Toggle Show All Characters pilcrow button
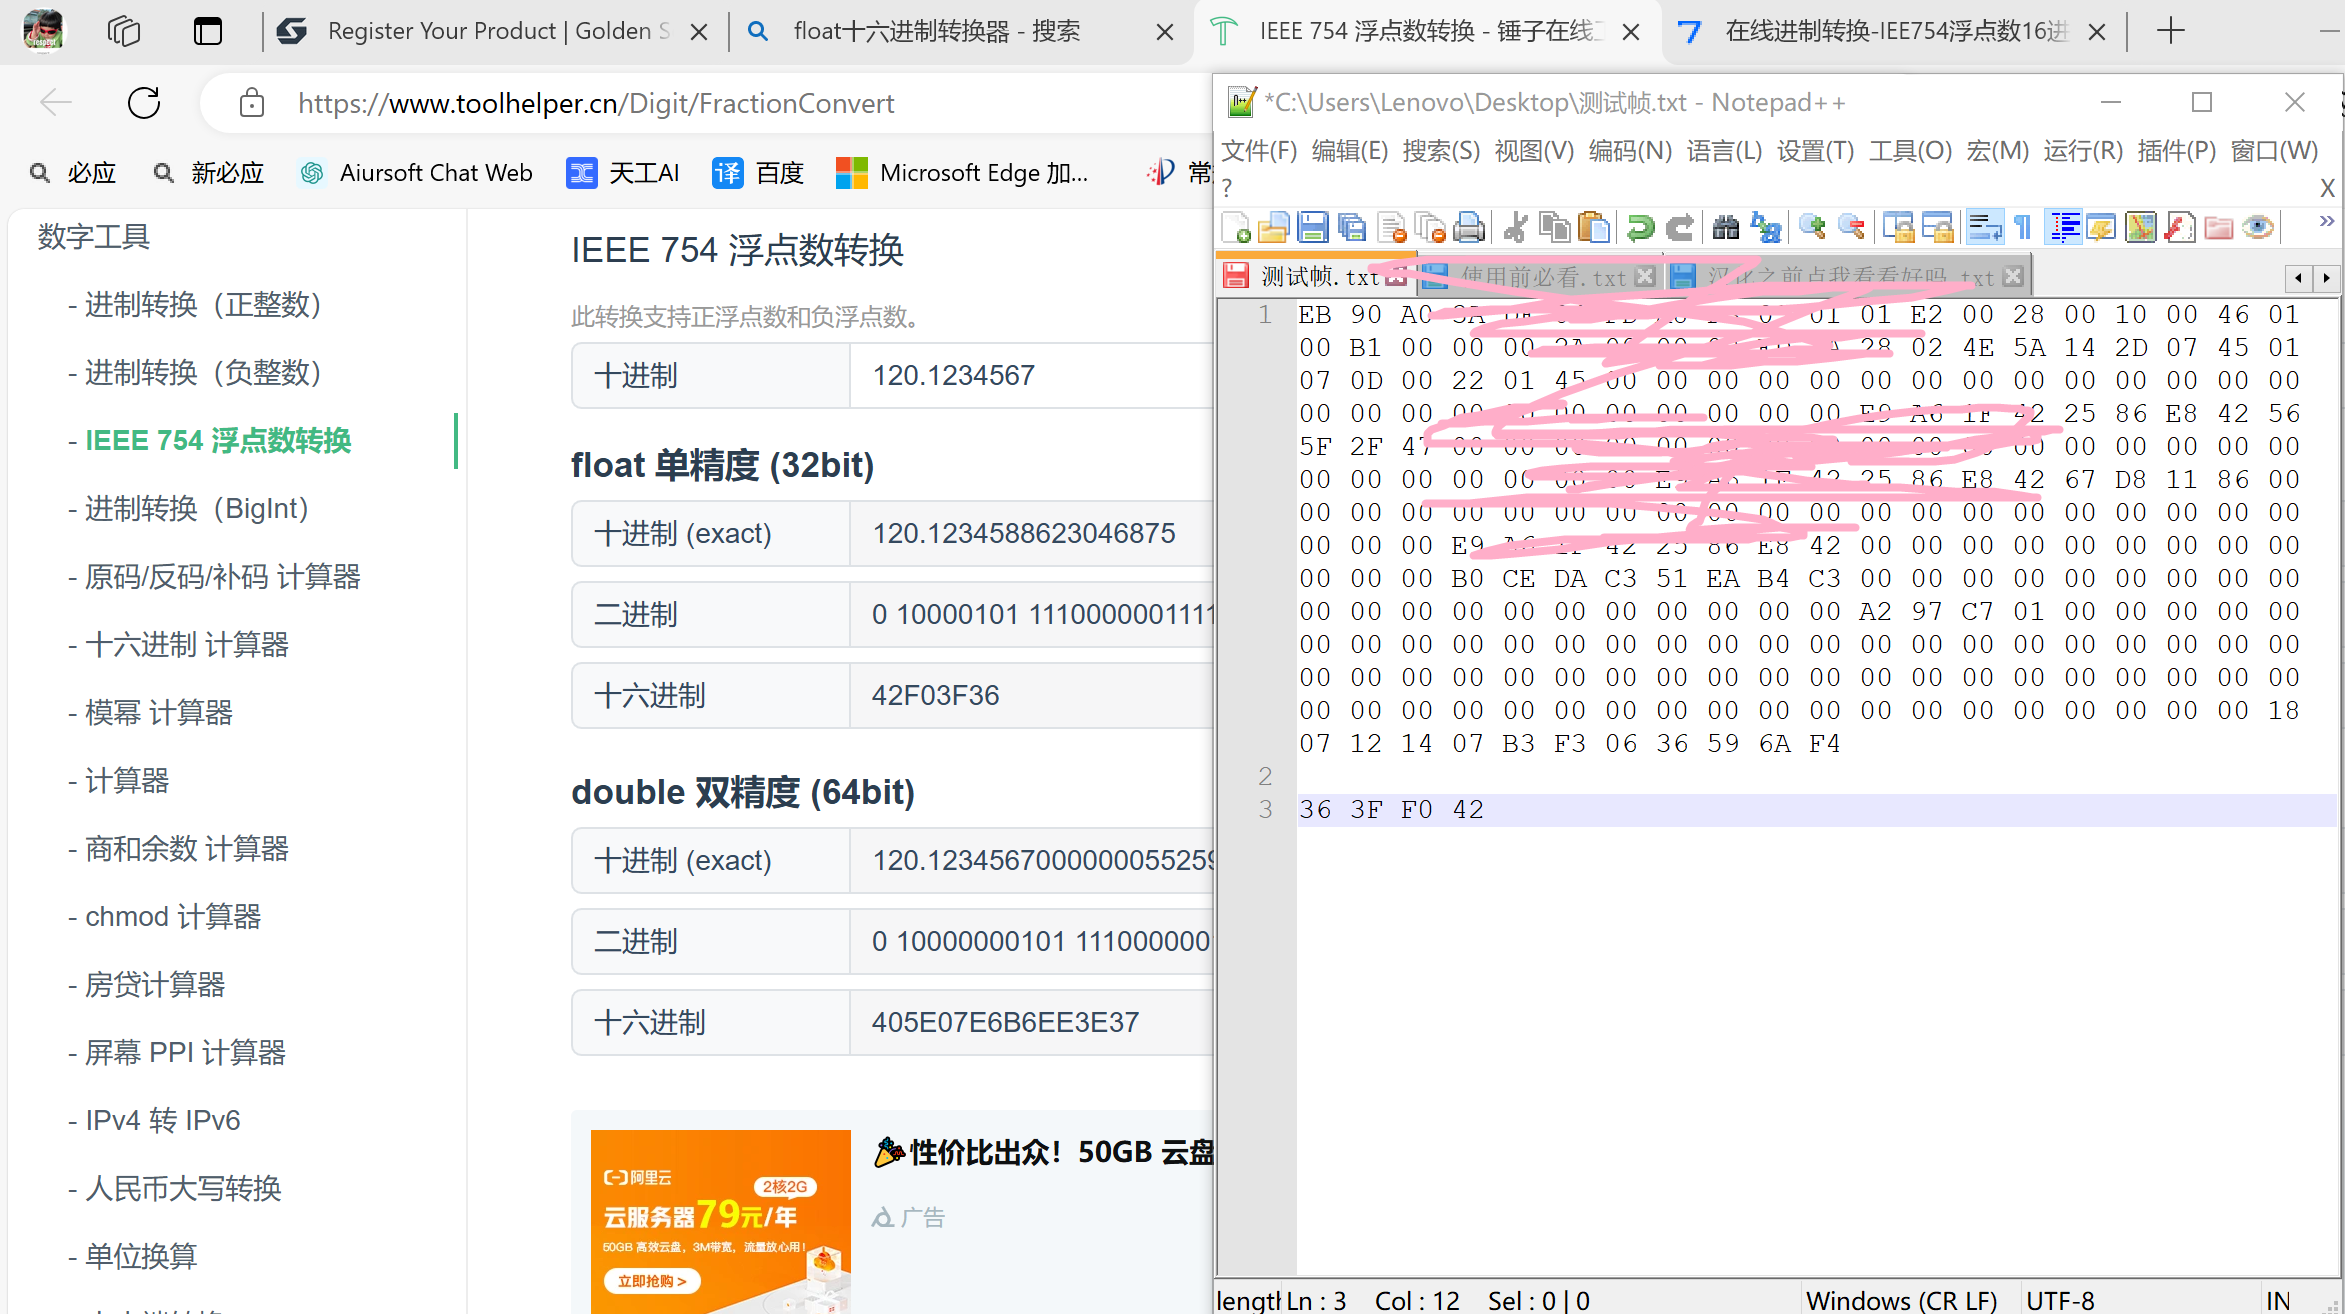The width and height of the screenshot is (2345, 1314). tap(2023, 228)
